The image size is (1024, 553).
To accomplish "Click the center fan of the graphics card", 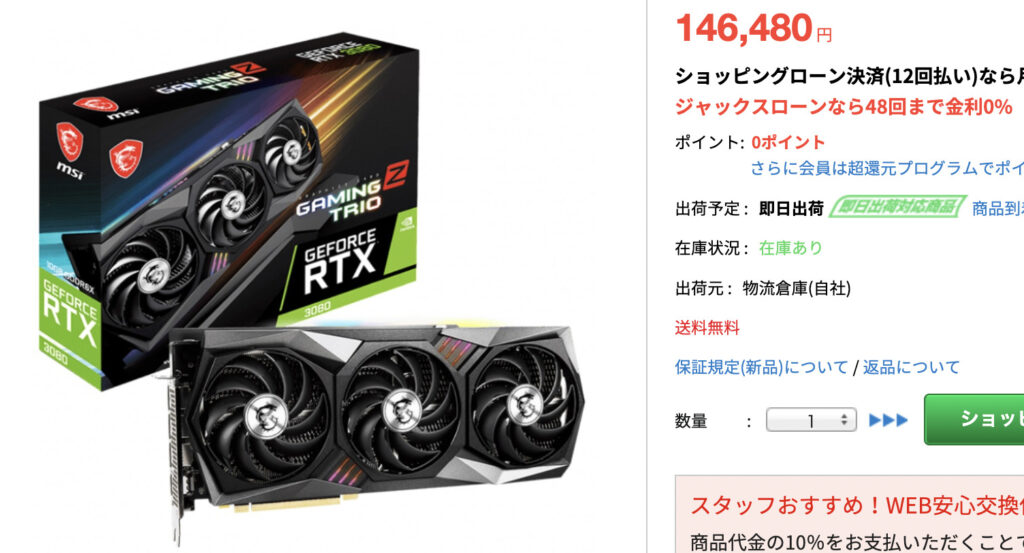I will pyautogui.click(x=401, y=410).
